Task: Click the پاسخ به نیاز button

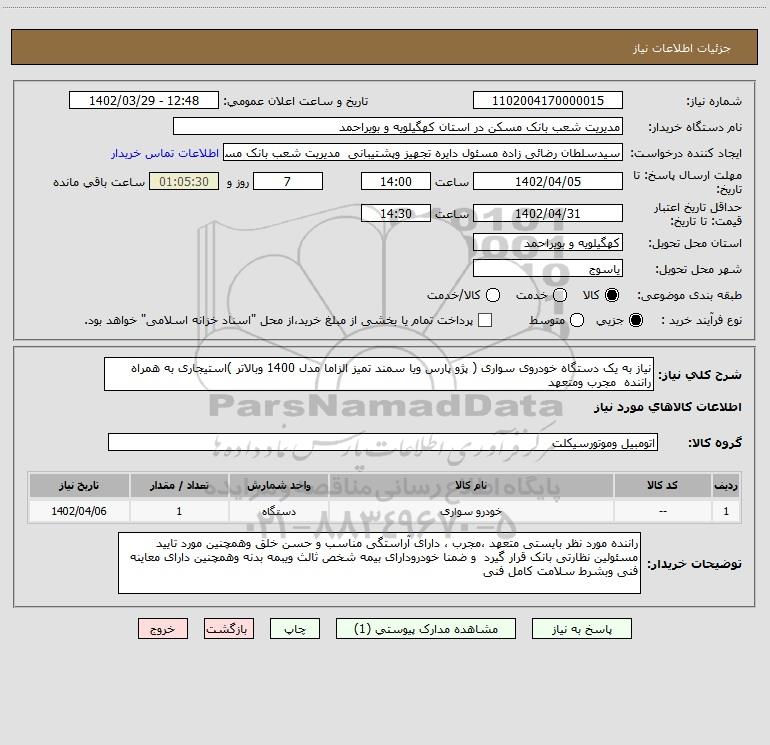Action: (581, 629)
